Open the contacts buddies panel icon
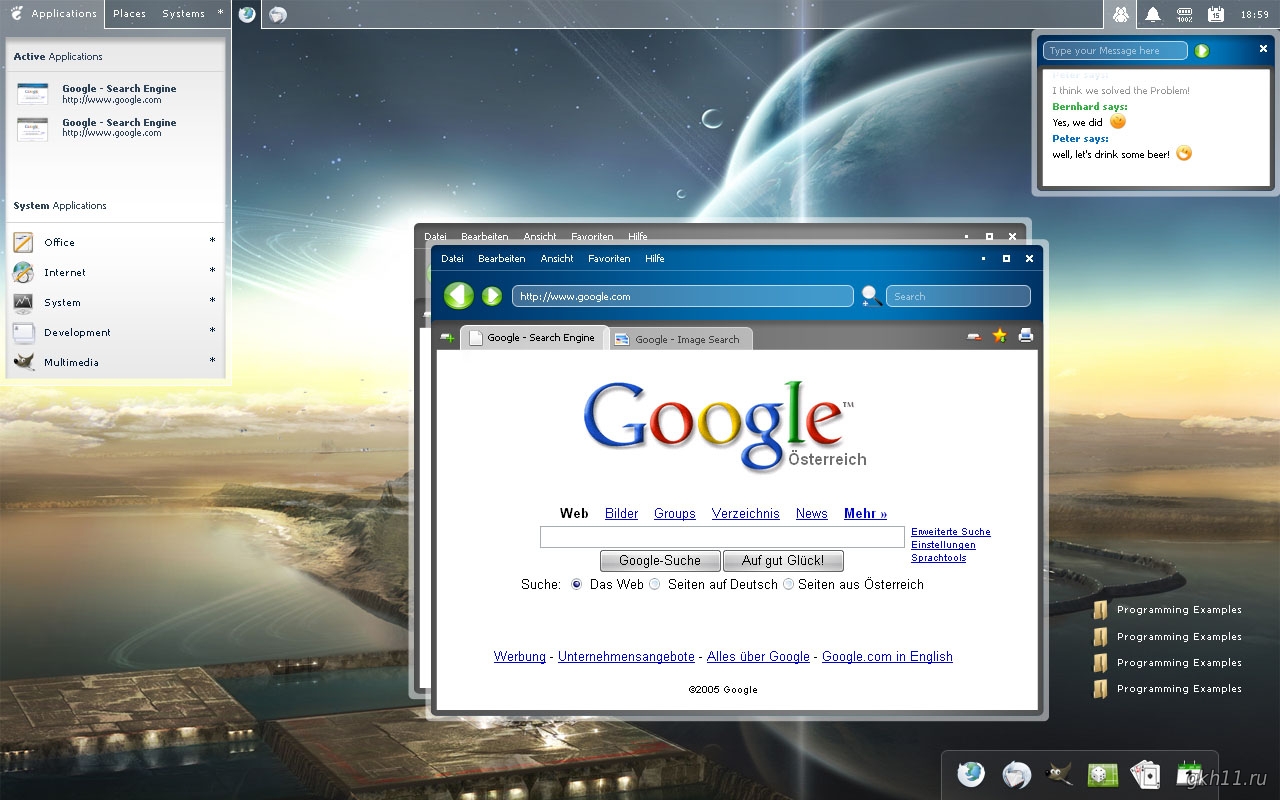The width and height of the screenshot is (1280, 800). click(x=1121, y=14)
